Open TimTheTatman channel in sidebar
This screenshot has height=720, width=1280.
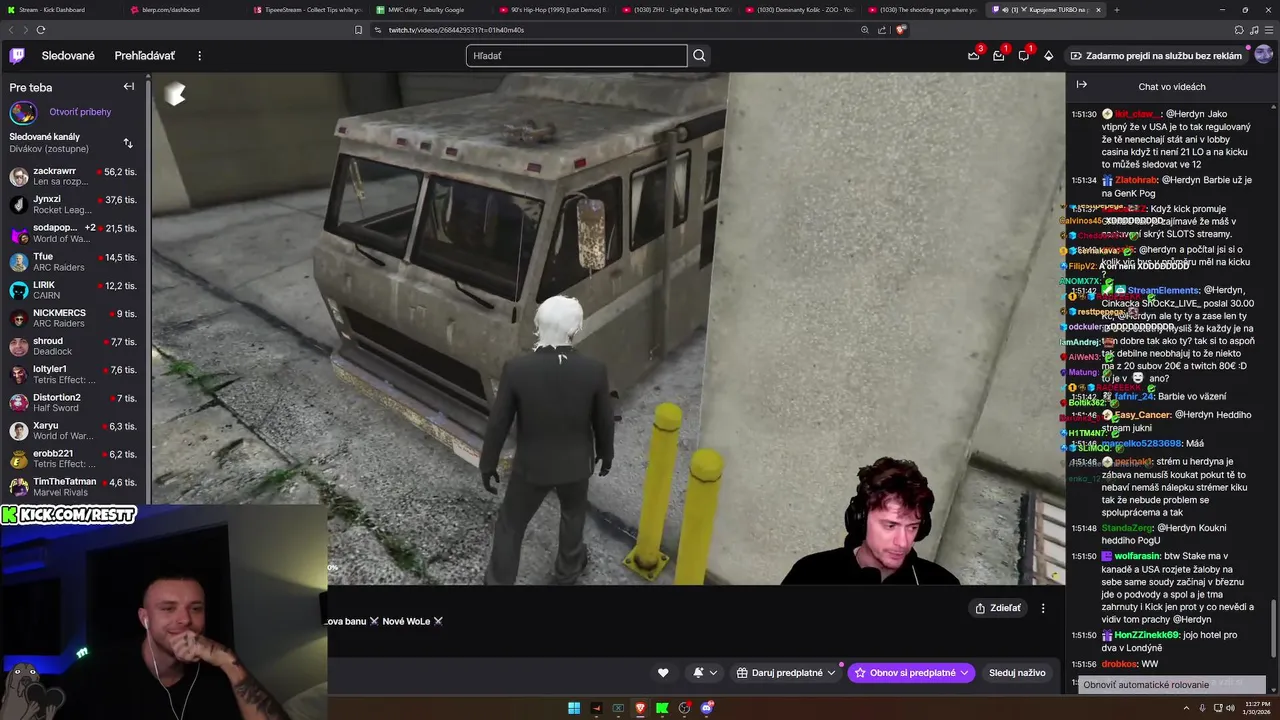click(x=73, y=487)
